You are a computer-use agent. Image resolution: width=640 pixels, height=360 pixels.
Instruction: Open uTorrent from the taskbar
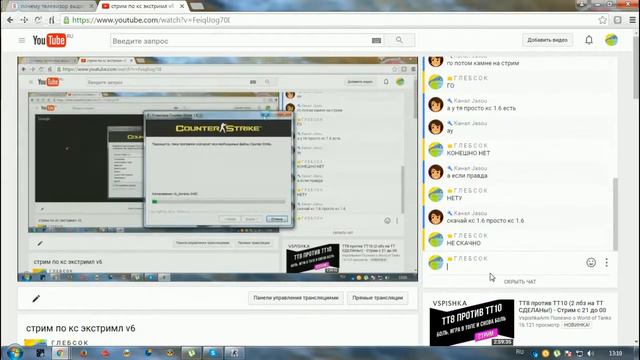pos(191,353)
